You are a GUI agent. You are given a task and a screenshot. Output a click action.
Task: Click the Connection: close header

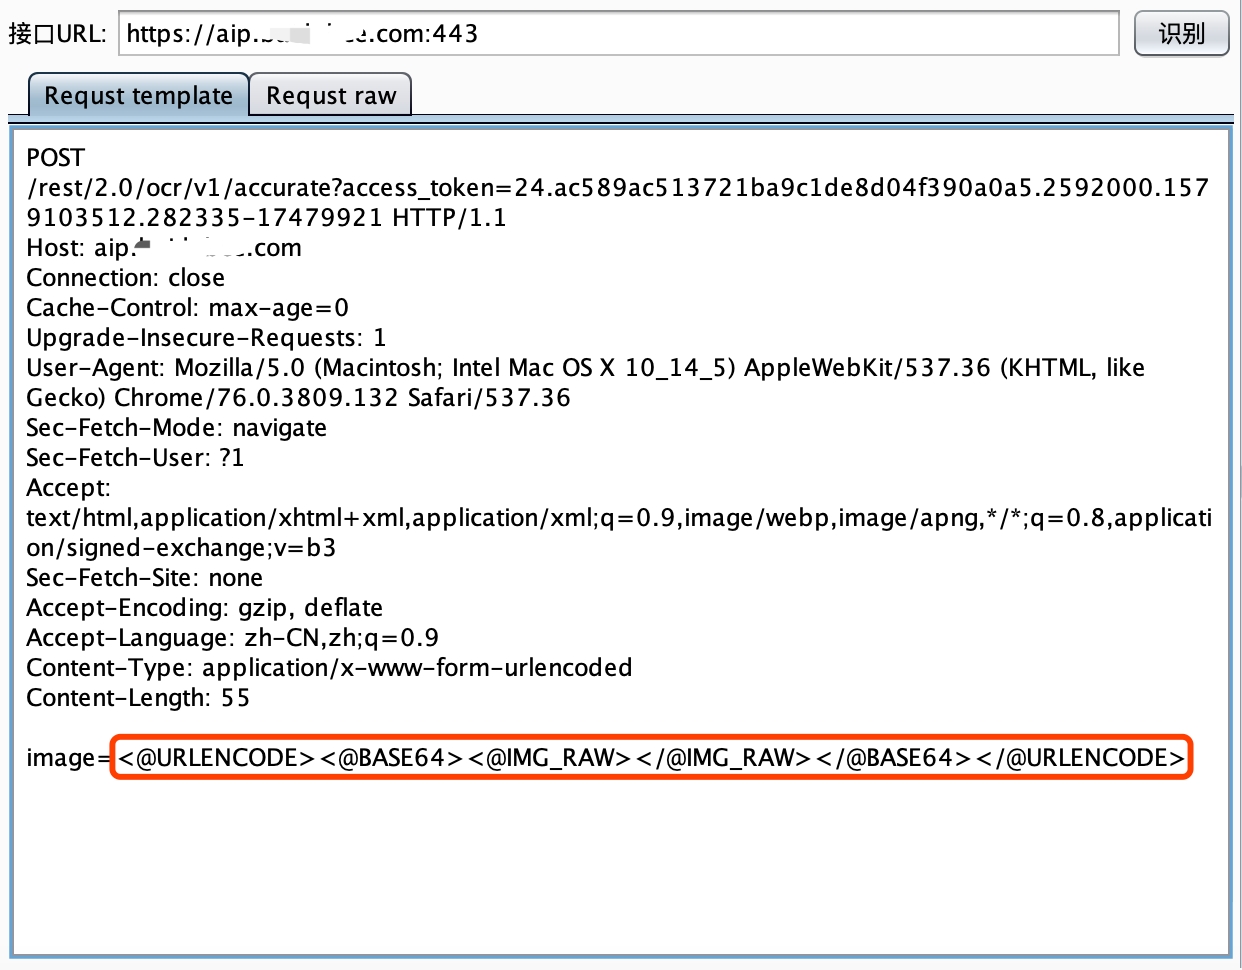click(125, 278)
